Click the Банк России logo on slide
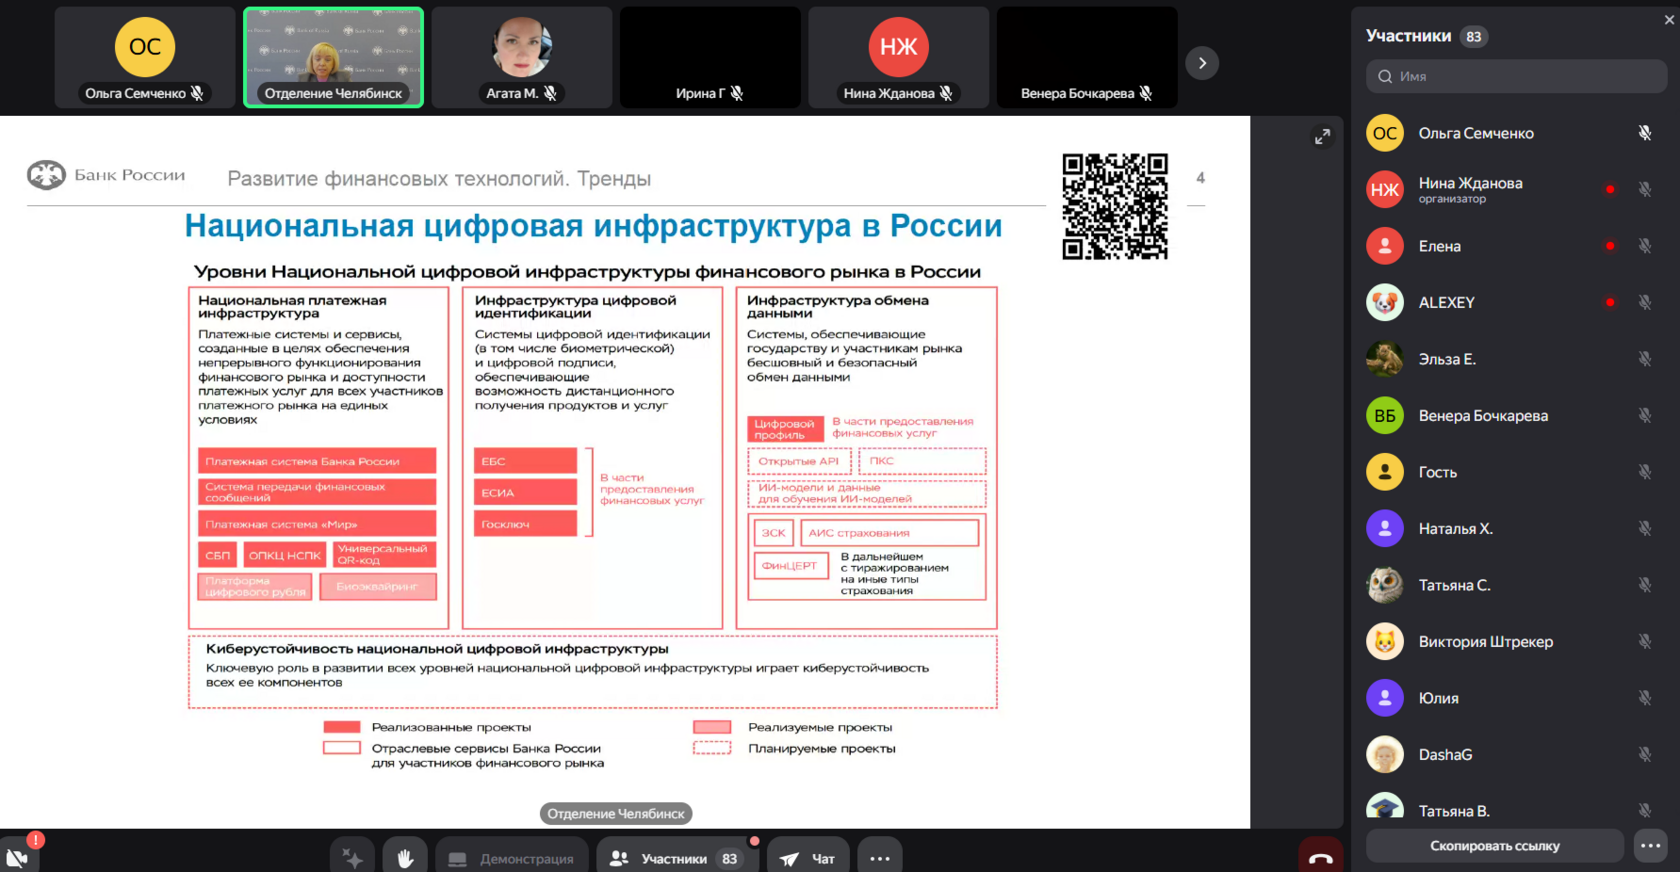This screenshot has height=872, width=1680. click(106, 175)
